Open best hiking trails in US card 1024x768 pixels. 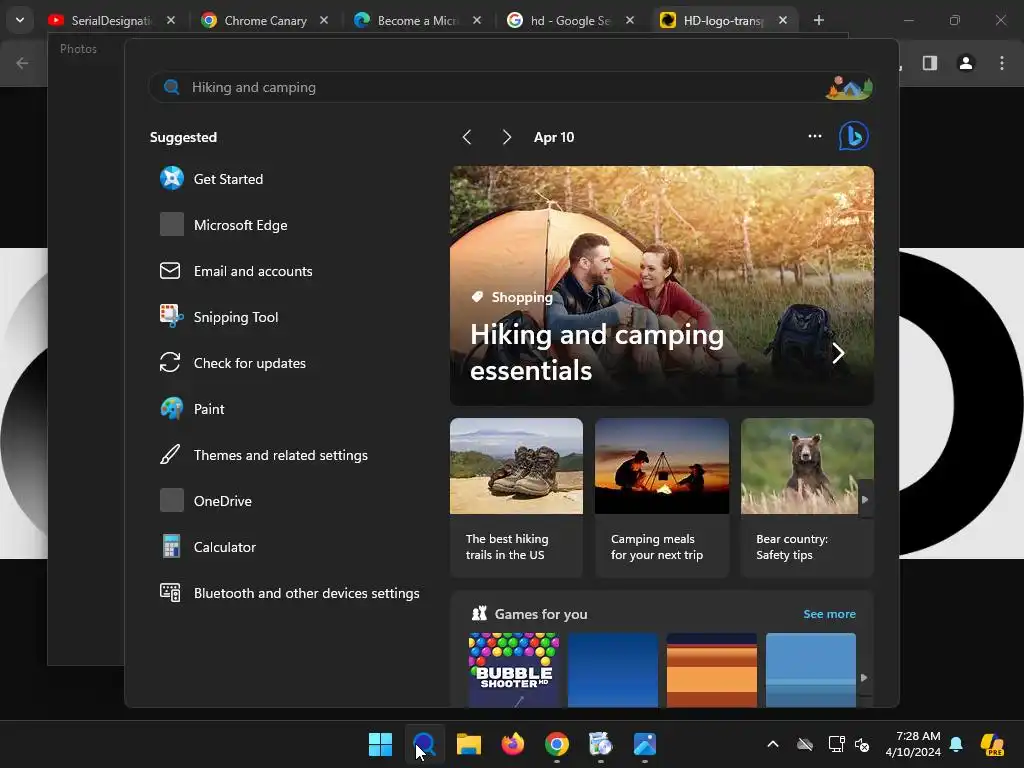point(516,498)
